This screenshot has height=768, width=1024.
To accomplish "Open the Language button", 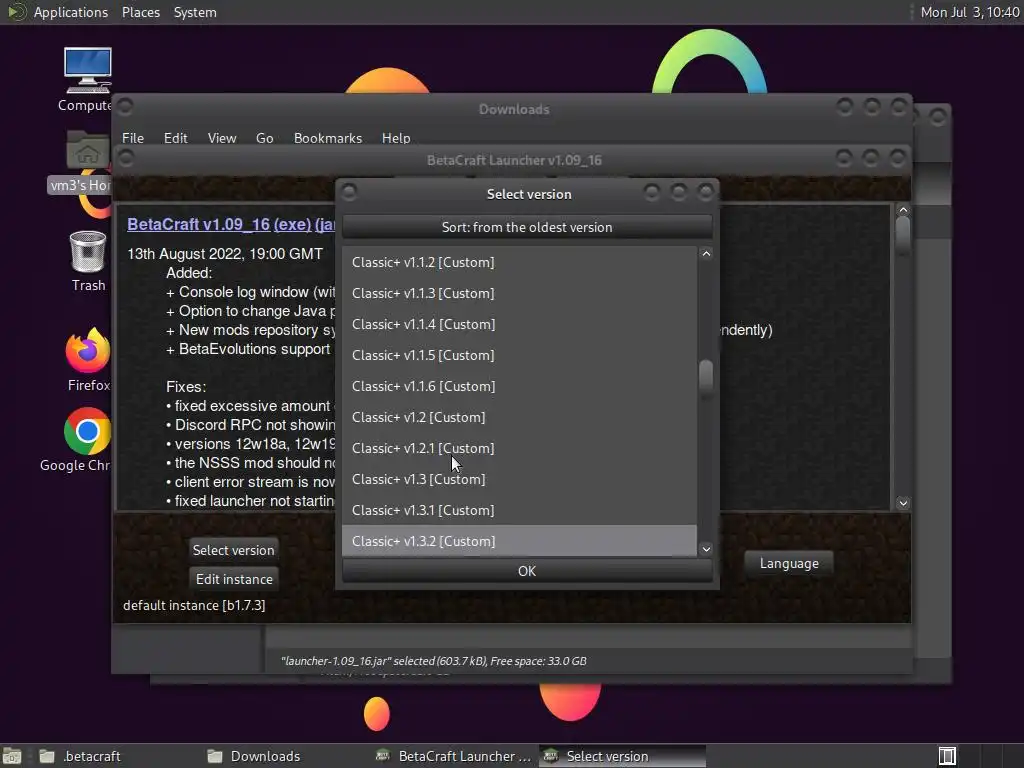I will (x=789, y=564).
